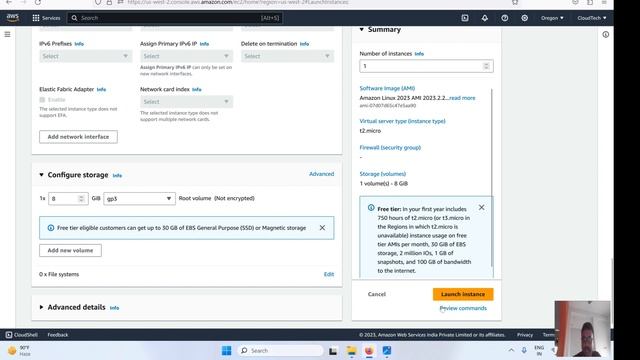Image resolution: width=640 pixels, height=360 pixels.
Task: Collapse the Summary panel
Action: (362, 29)
